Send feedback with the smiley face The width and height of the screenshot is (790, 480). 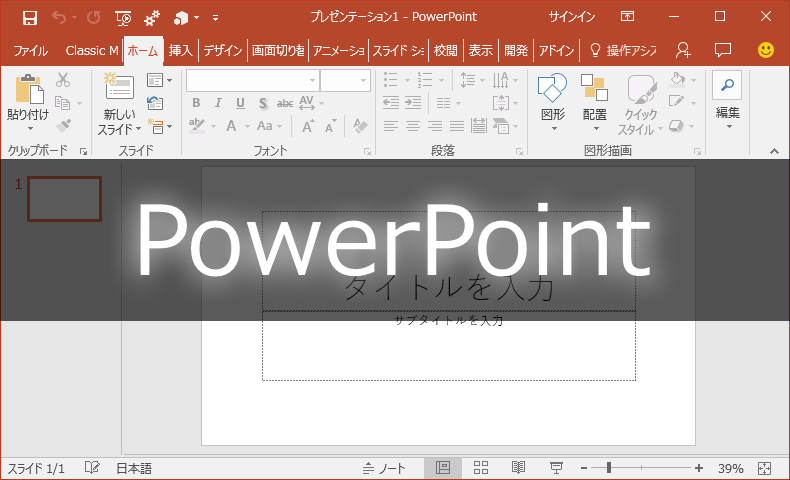click(765, 50)
